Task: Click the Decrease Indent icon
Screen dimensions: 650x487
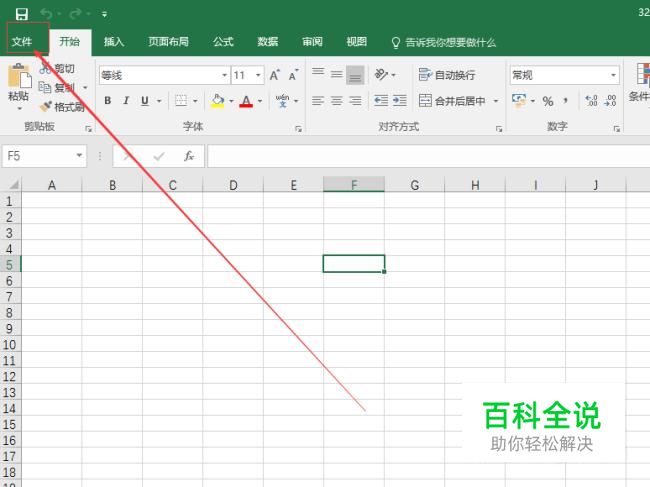Action: 381,101
